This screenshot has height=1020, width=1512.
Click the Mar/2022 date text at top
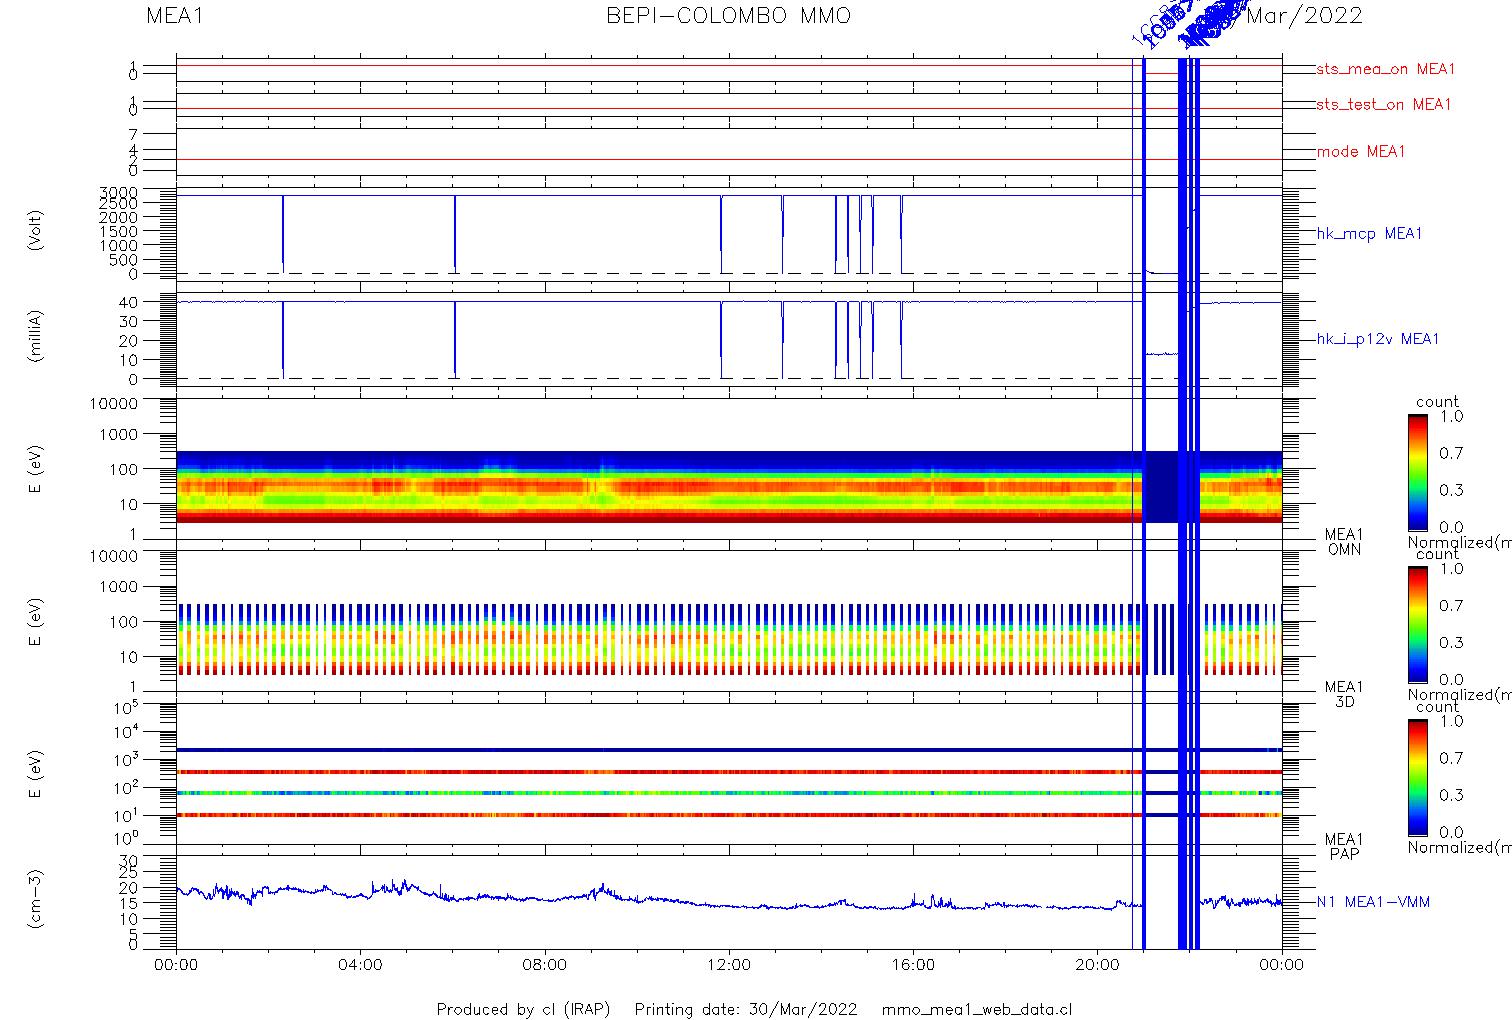coord(1304,16)
